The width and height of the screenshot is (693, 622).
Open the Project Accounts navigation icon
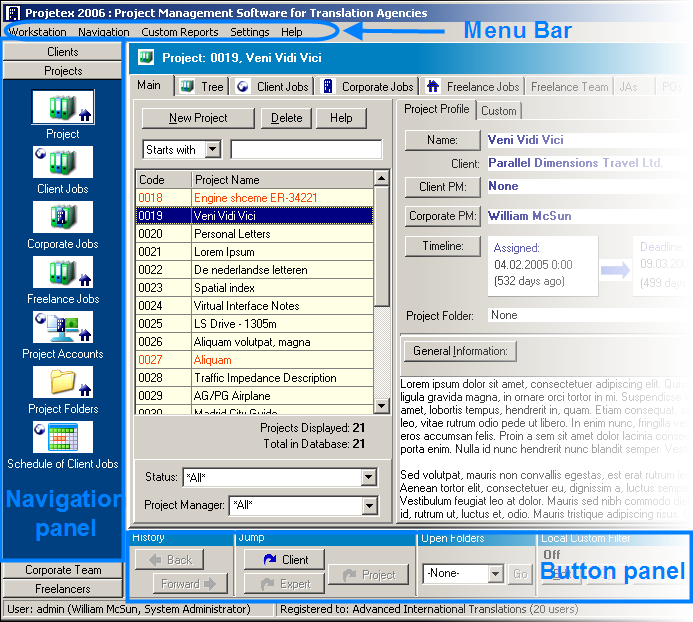tap(63, 327)
